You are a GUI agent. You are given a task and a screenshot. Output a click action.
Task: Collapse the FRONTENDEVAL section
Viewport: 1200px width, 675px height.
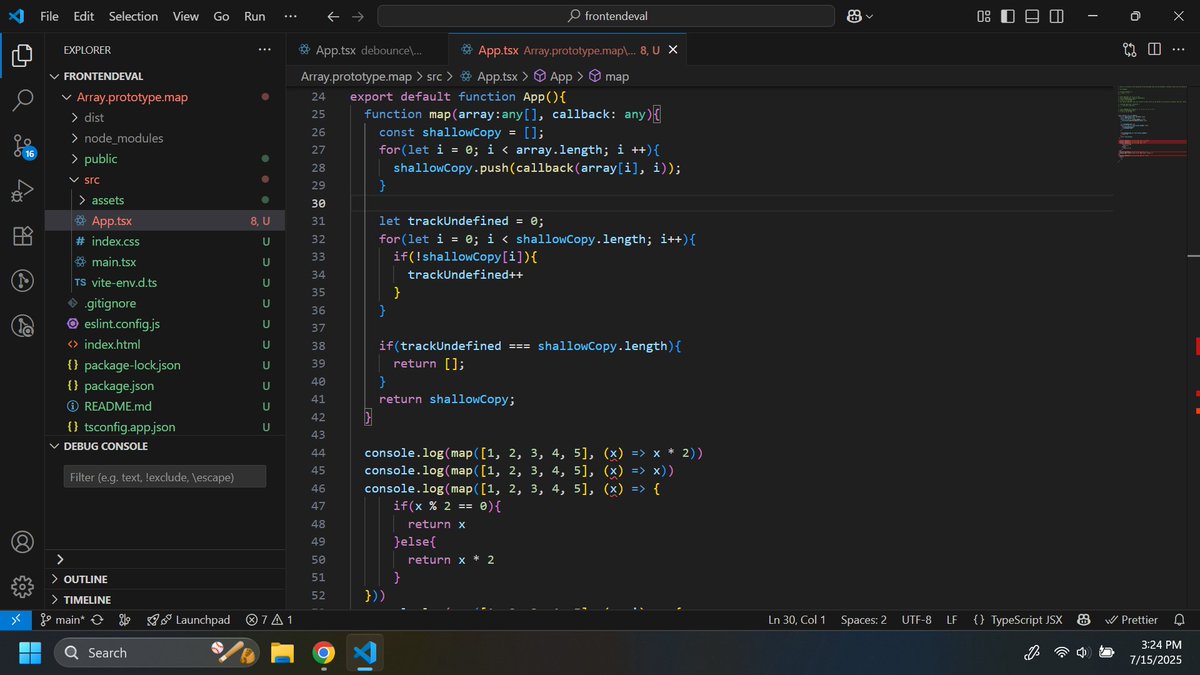(x=56, y=76)
